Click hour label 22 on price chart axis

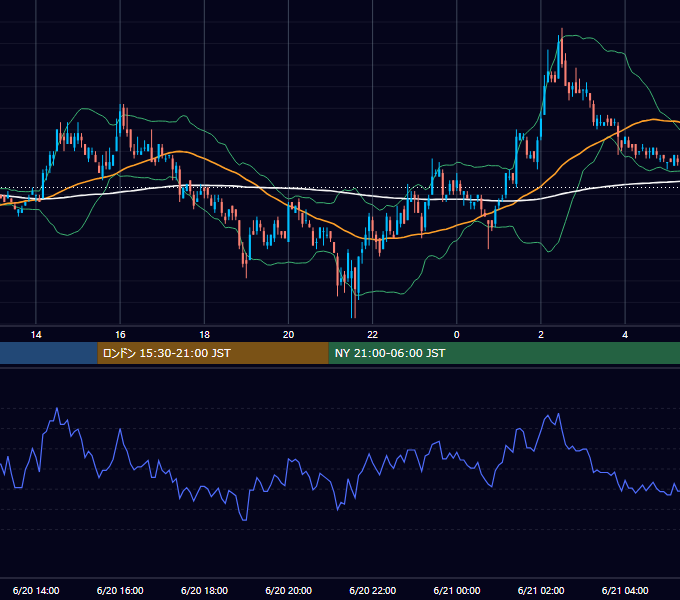[373, 335]
